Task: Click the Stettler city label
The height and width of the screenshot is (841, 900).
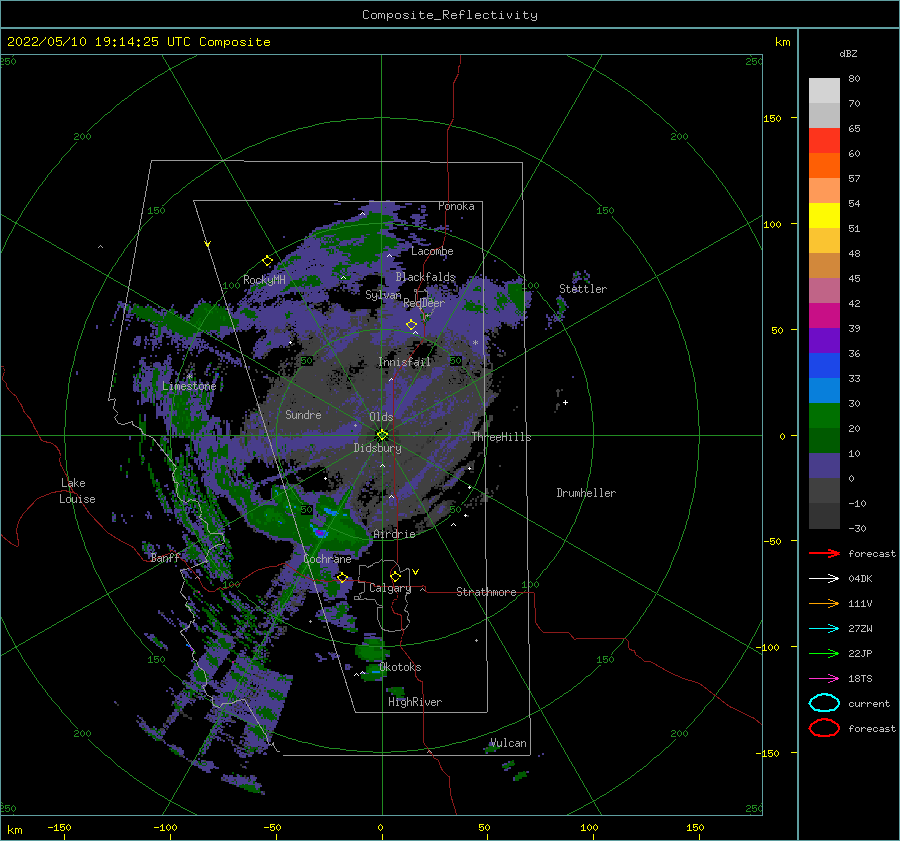Action: click(x=583, y=289)
